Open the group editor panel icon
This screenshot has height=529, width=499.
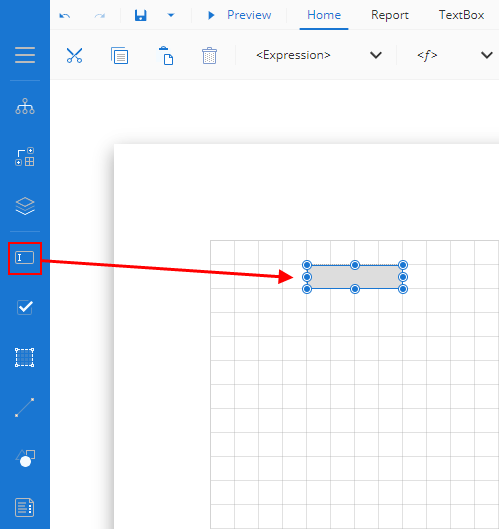[x=25, y=157]
